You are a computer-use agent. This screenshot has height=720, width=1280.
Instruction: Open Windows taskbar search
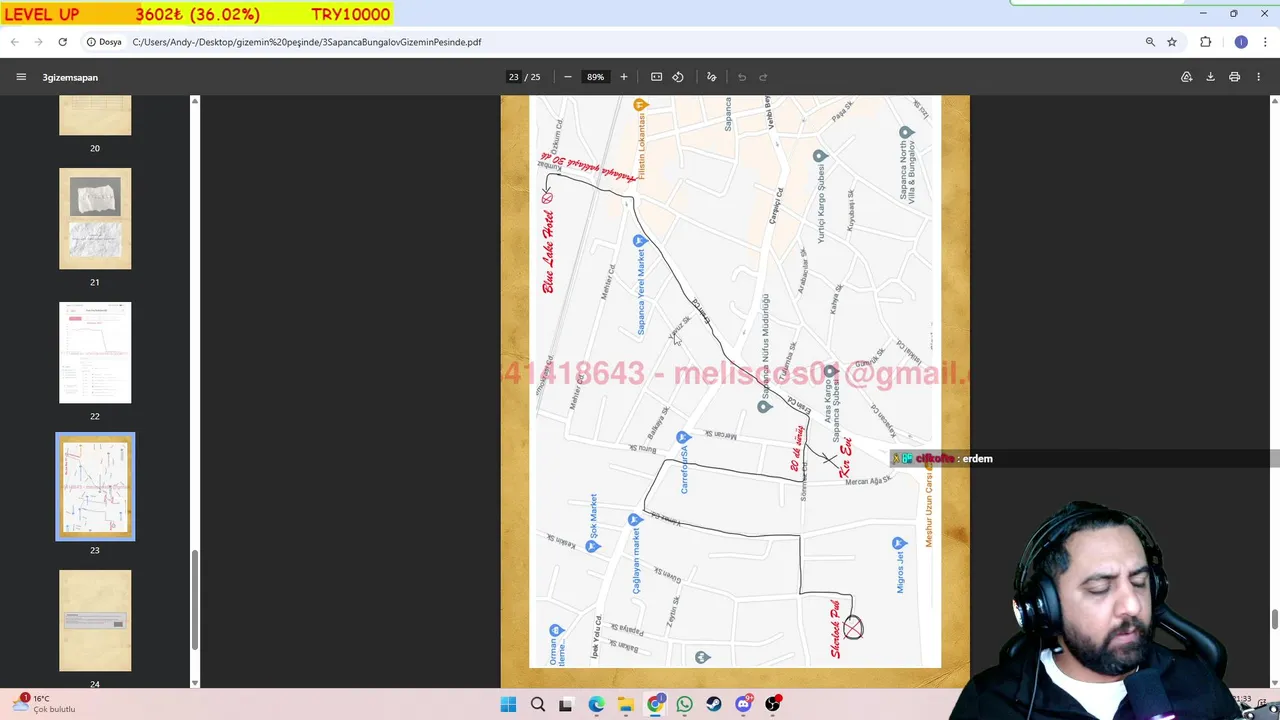click(538, 704)
